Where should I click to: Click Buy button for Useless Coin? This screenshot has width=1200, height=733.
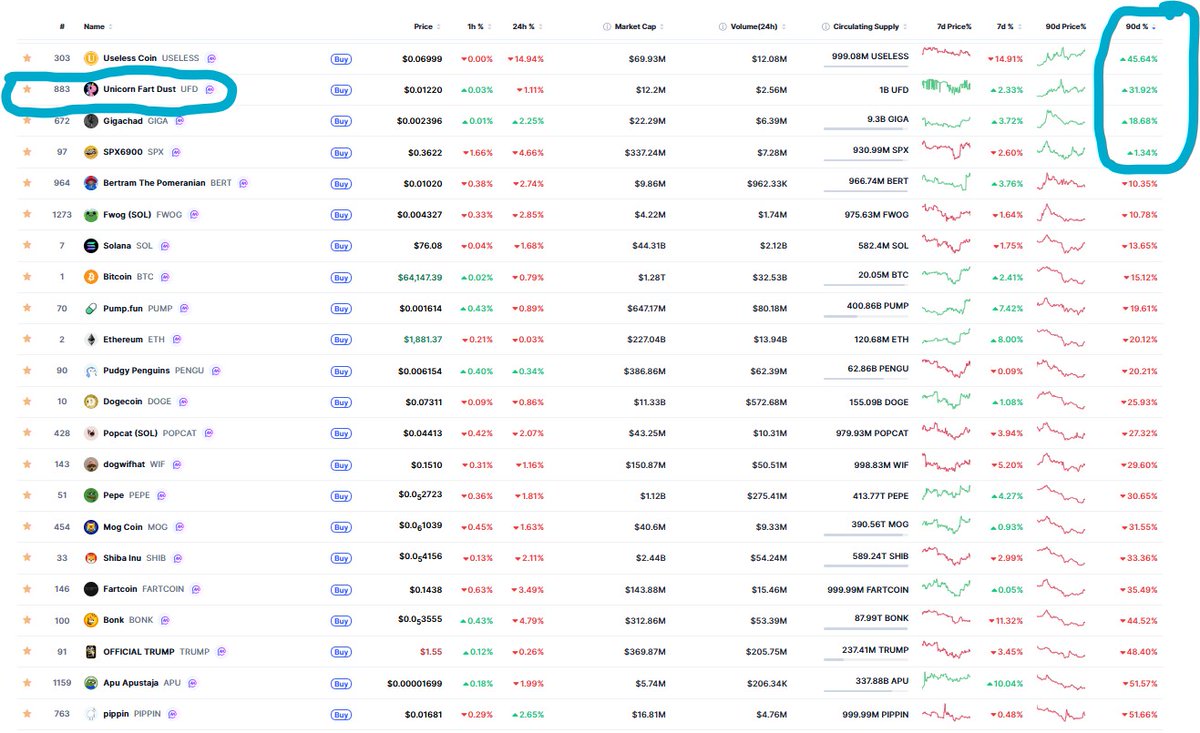(x=341, y=59)
